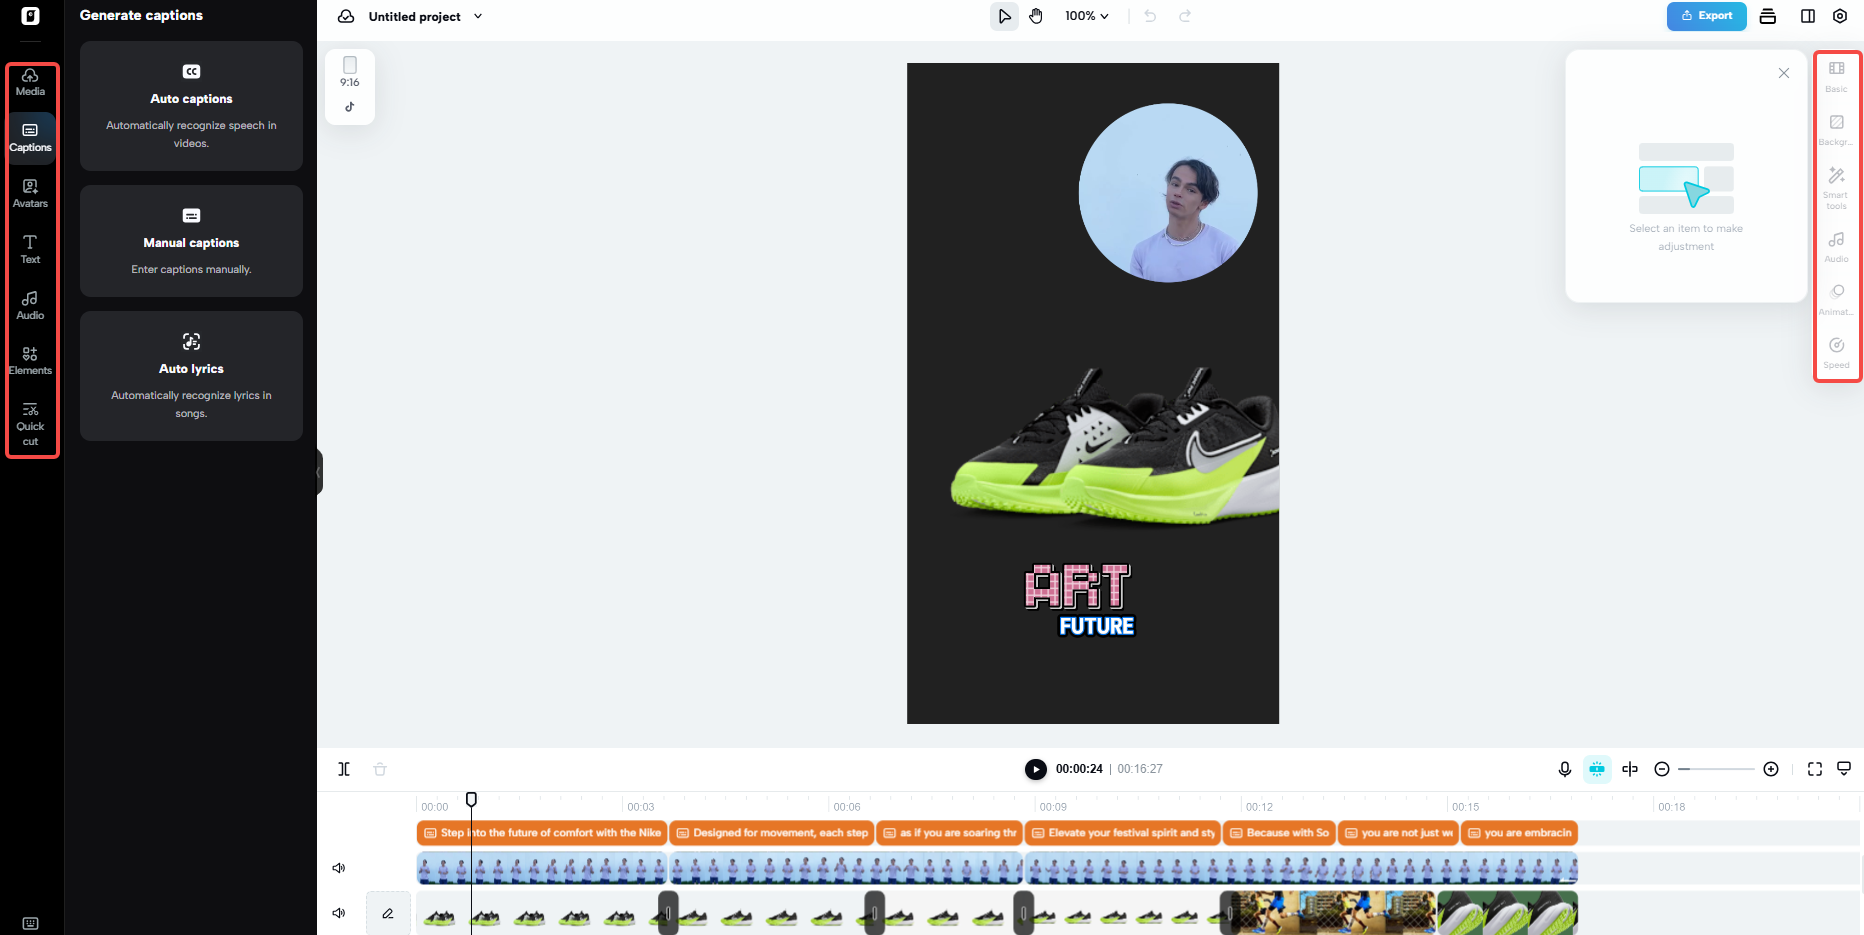This screenshot has width=1864, height=935.
Task: Select the Avatars tool
Action: point(30,193)
